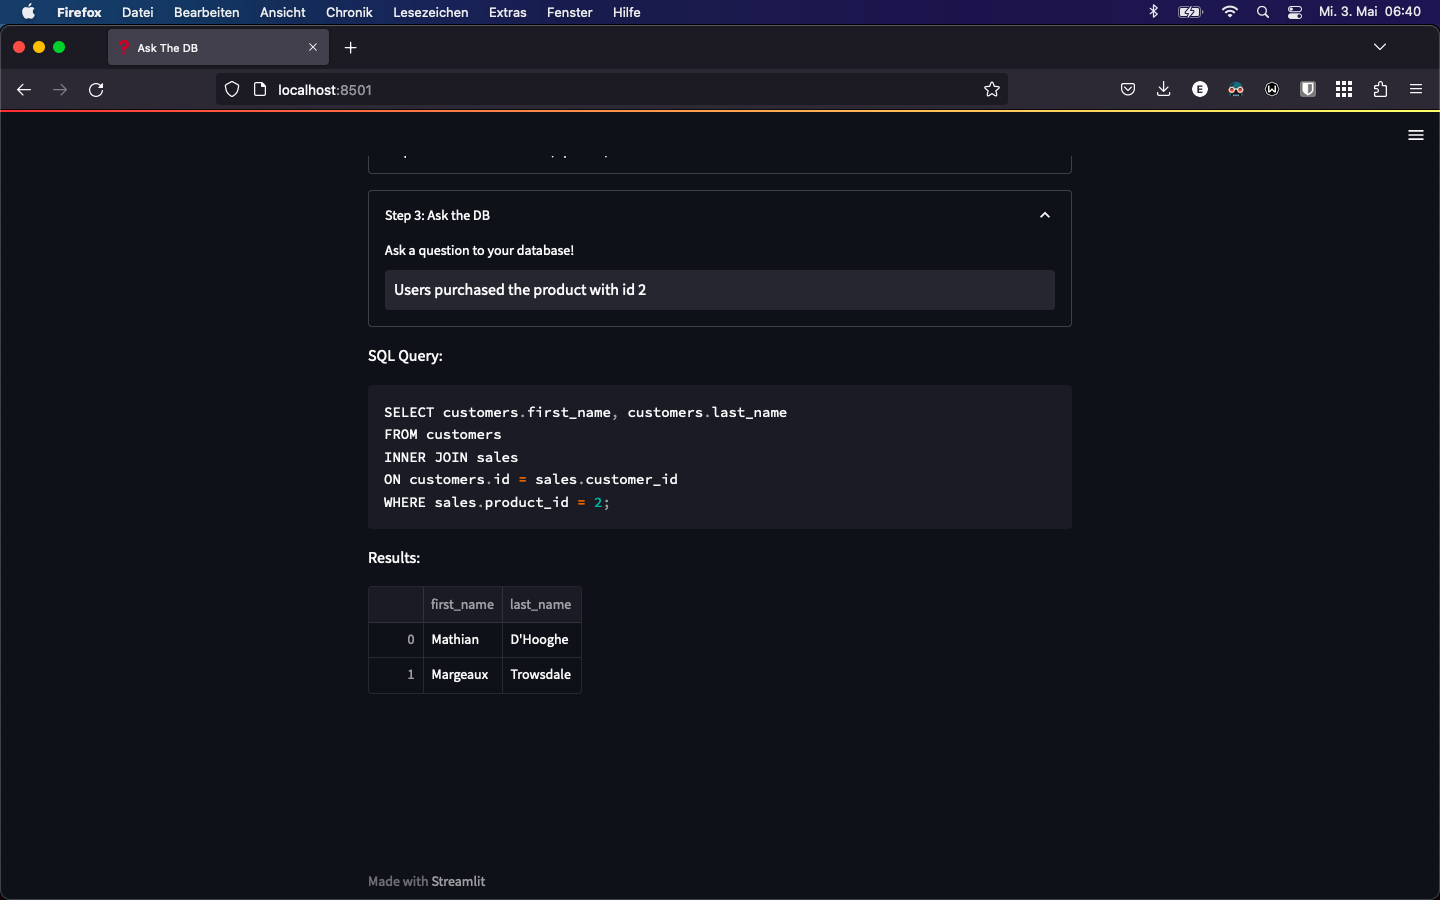Open the Firefox downloads panel

1164,90
